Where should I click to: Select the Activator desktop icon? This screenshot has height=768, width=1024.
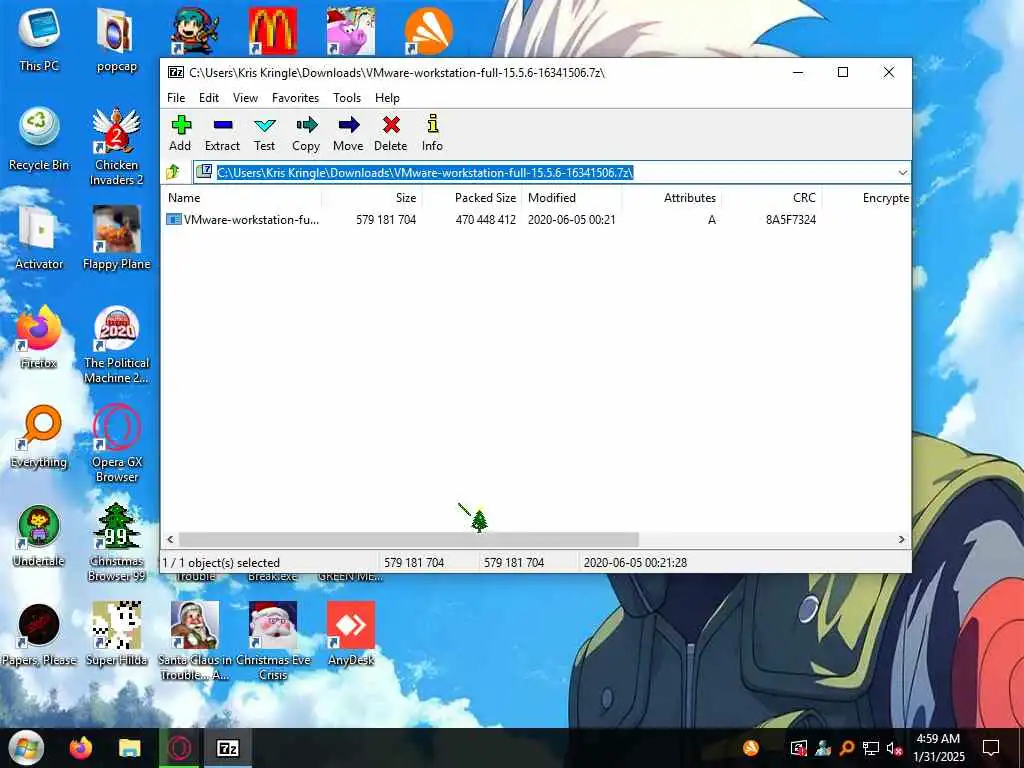click(x=39, y=238)
